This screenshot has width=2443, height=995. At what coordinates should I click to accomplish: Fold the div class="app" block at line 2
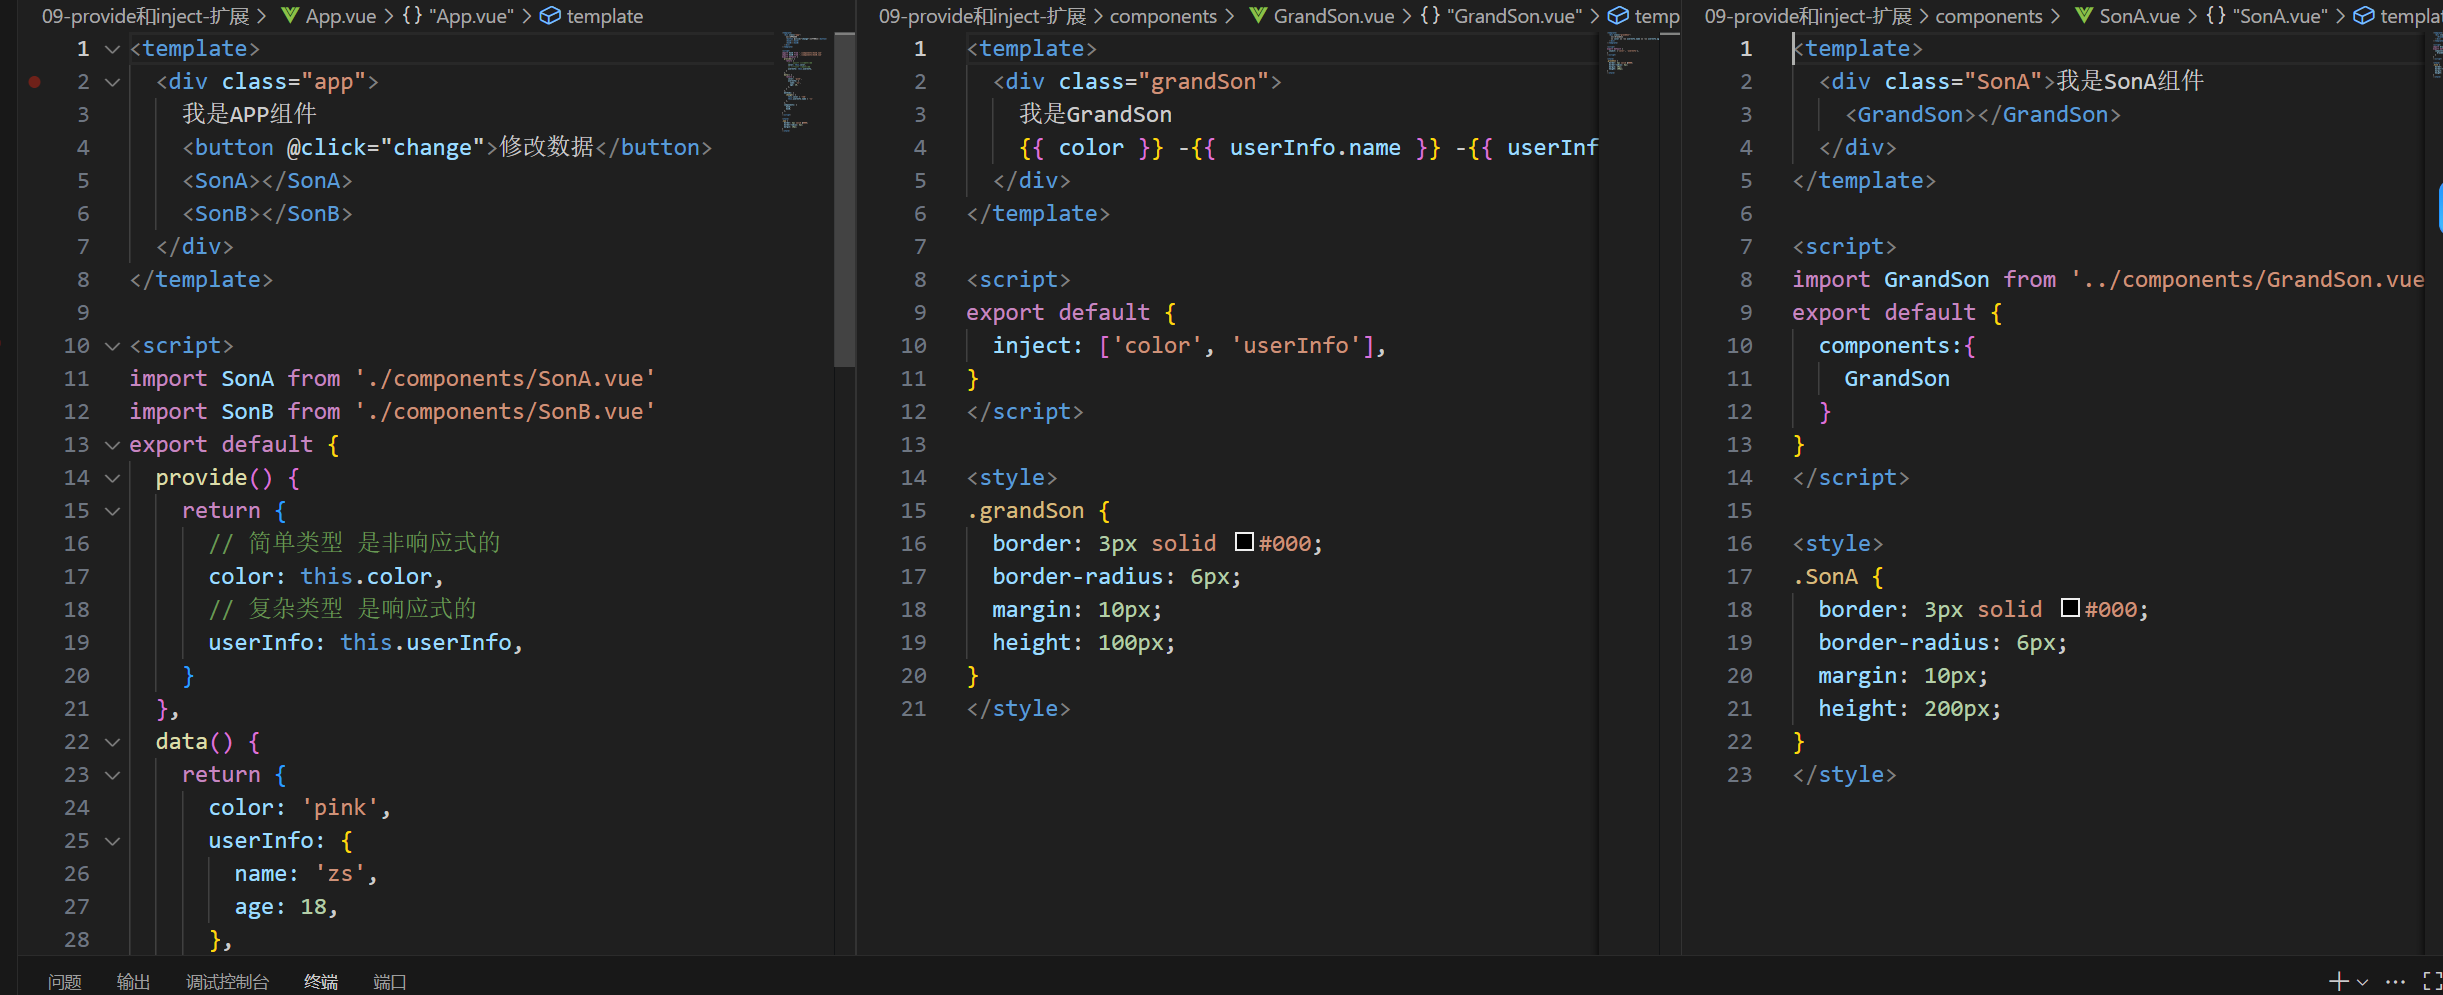click(x=112, y=82)
